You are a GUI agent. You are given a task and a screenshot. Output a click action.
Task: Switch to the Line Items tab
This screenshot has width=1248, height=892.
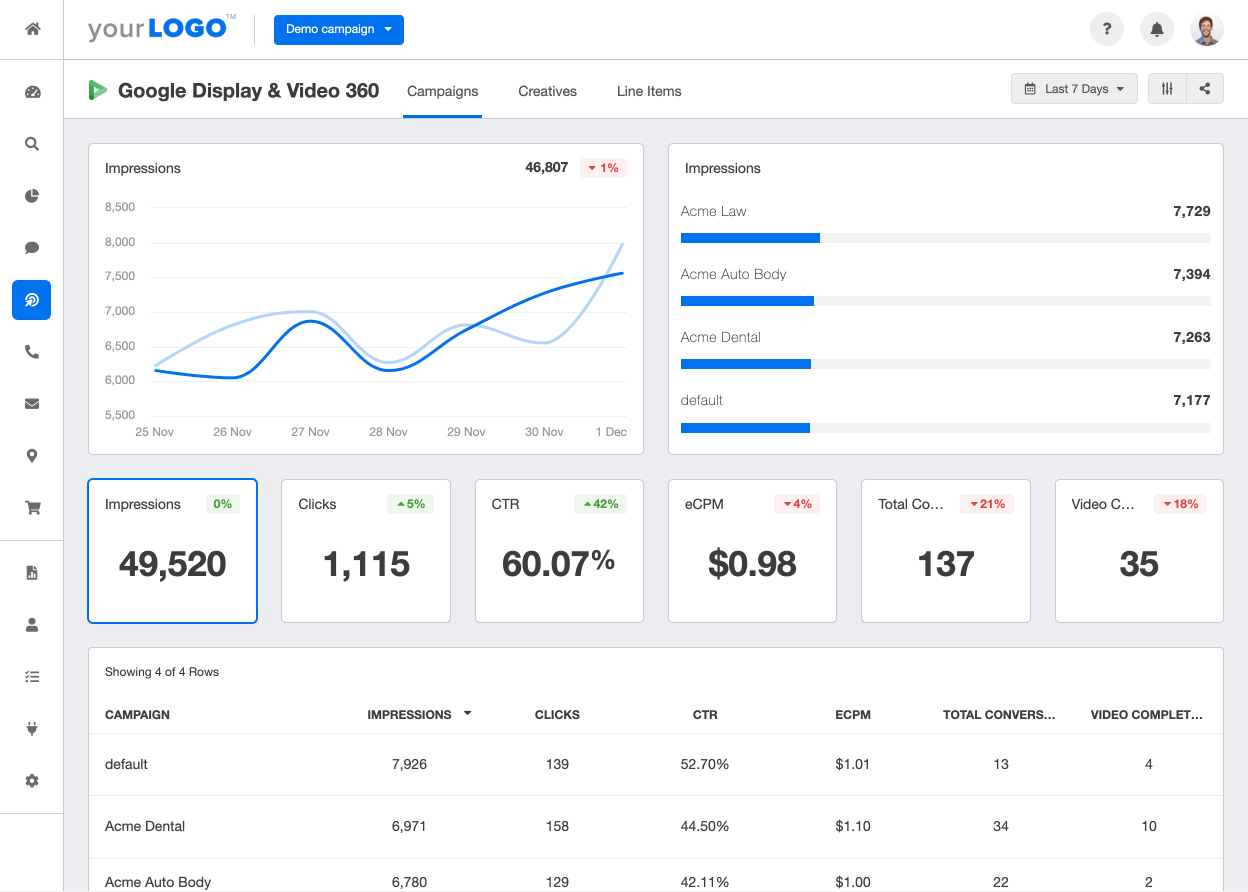pos(648,91)
